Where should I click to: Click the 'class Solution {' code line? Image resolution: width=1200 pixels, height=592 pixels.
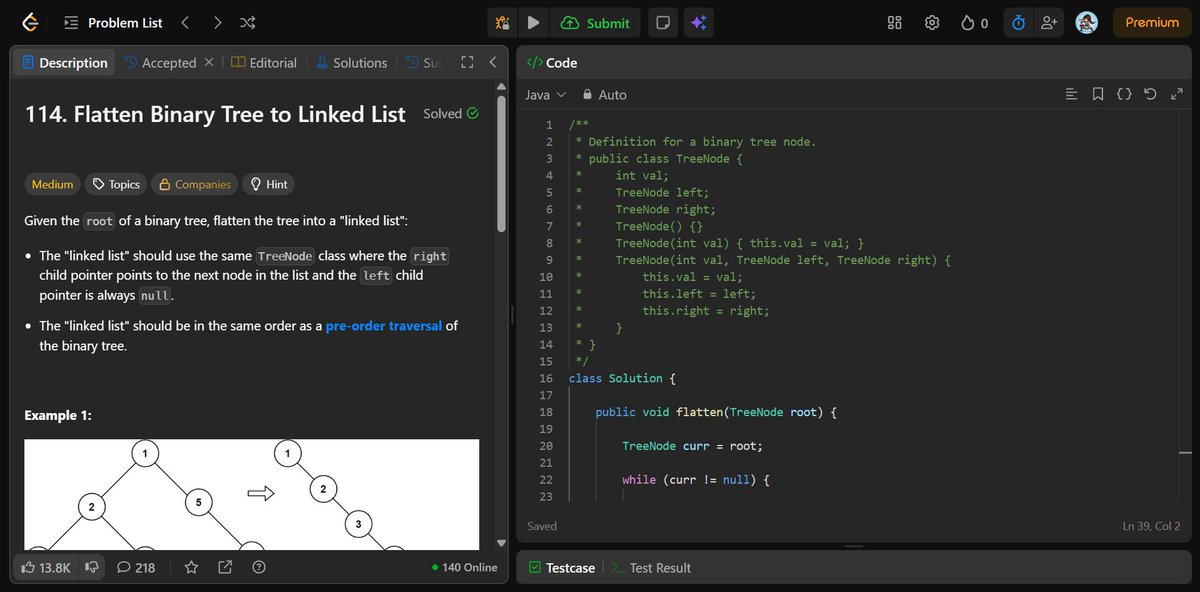coord(623,378)
